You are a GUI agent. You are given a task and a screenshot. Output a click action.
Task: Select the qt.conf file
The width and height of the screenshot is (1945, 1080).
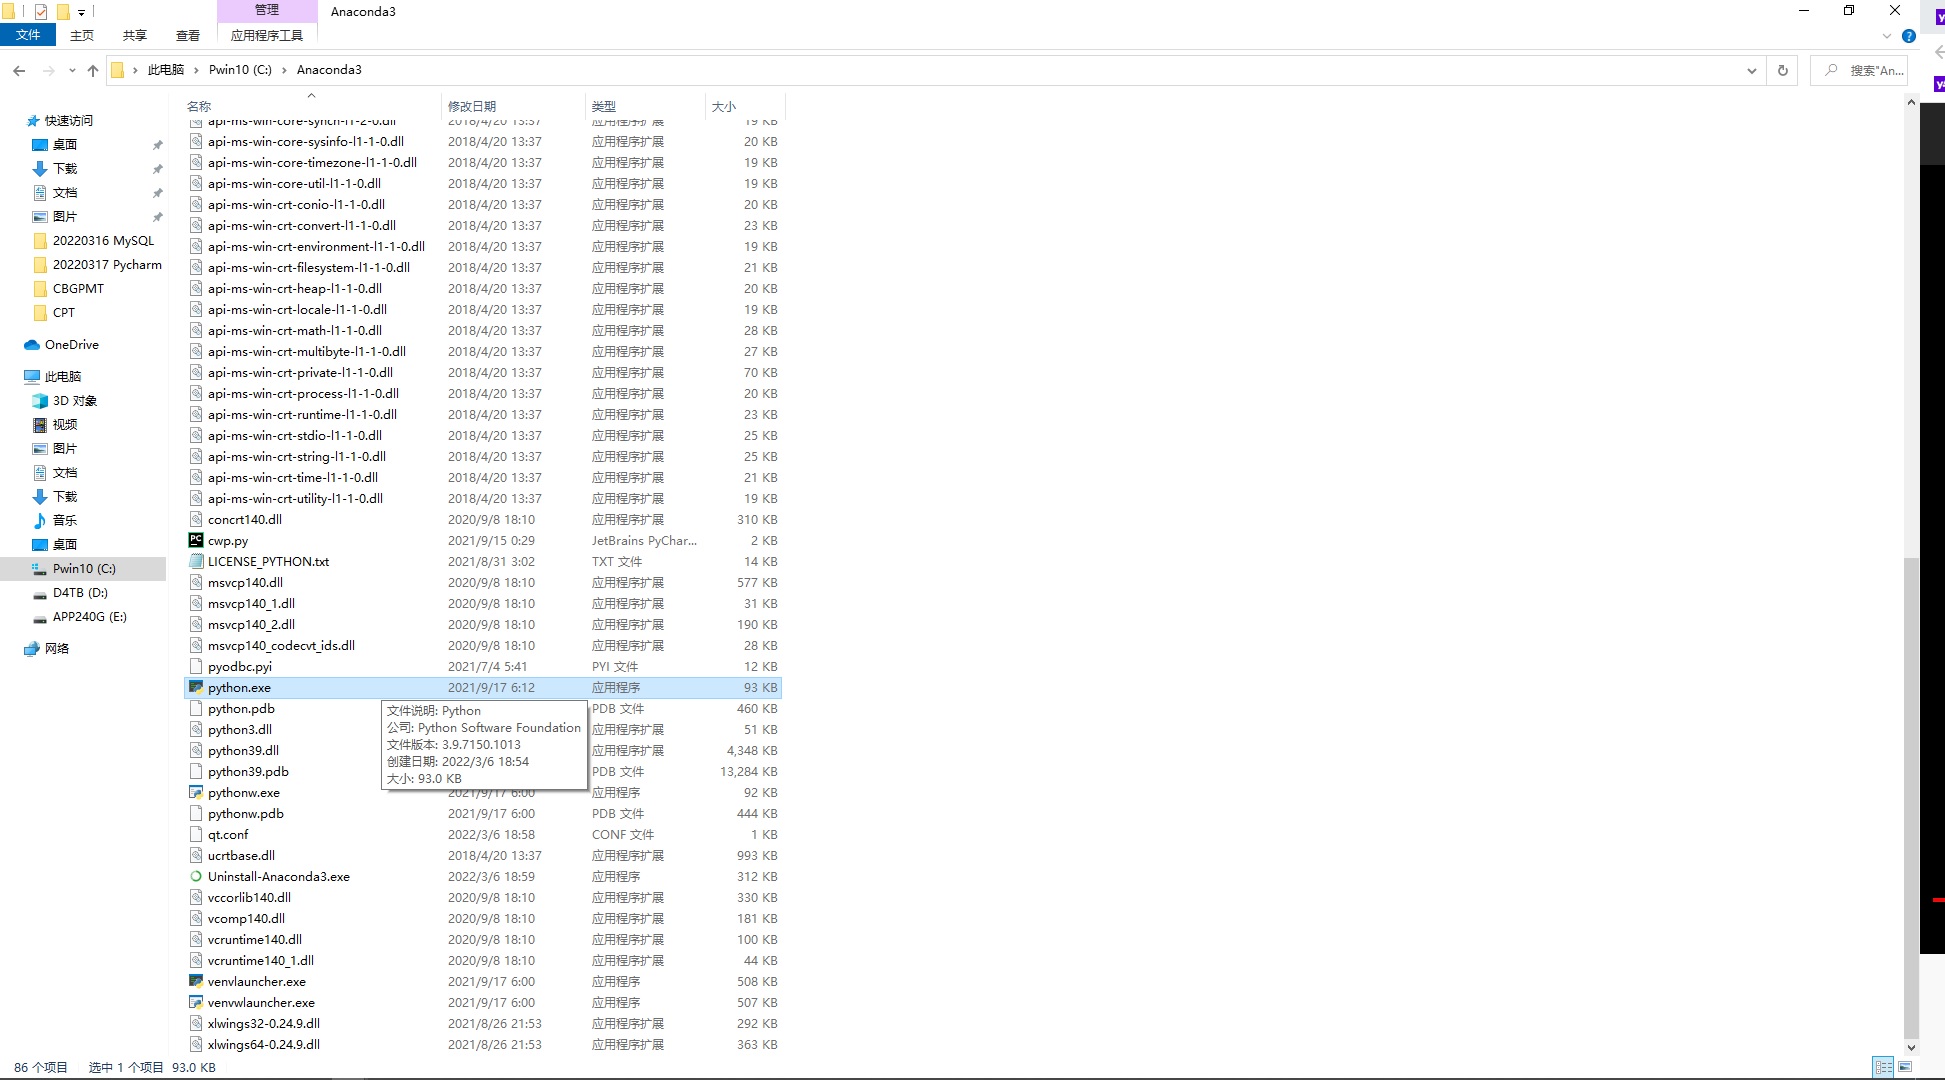[228, 834]
